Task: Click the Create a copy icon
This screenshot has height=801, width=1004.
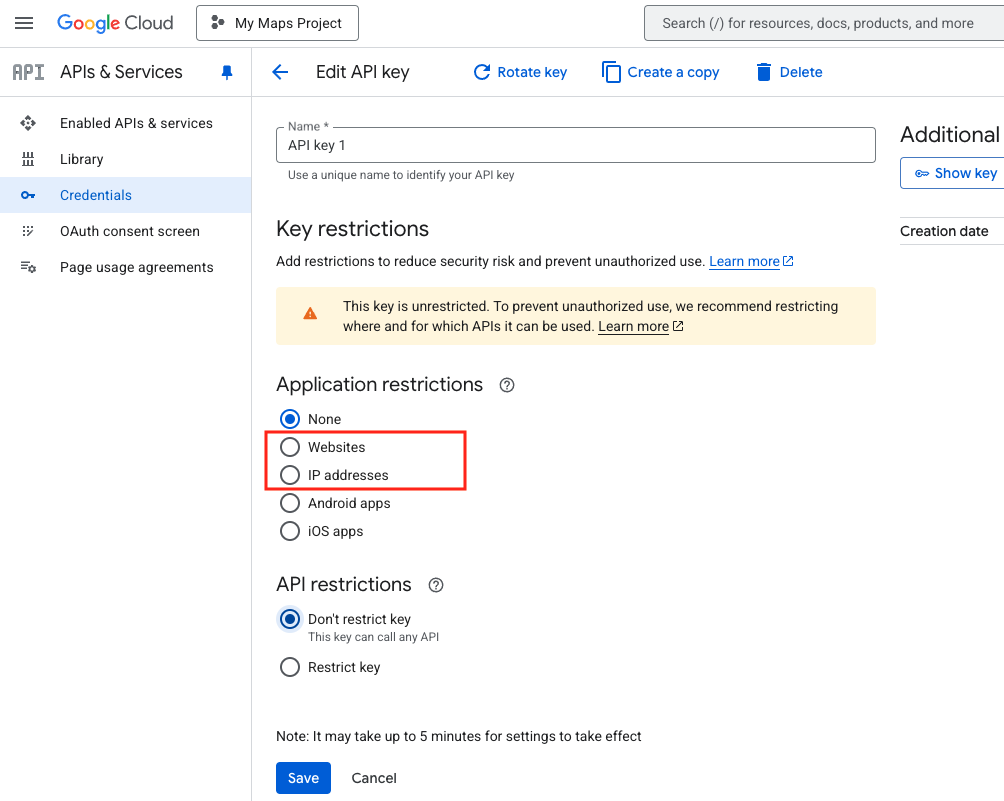Action: [x=611, y=72]
